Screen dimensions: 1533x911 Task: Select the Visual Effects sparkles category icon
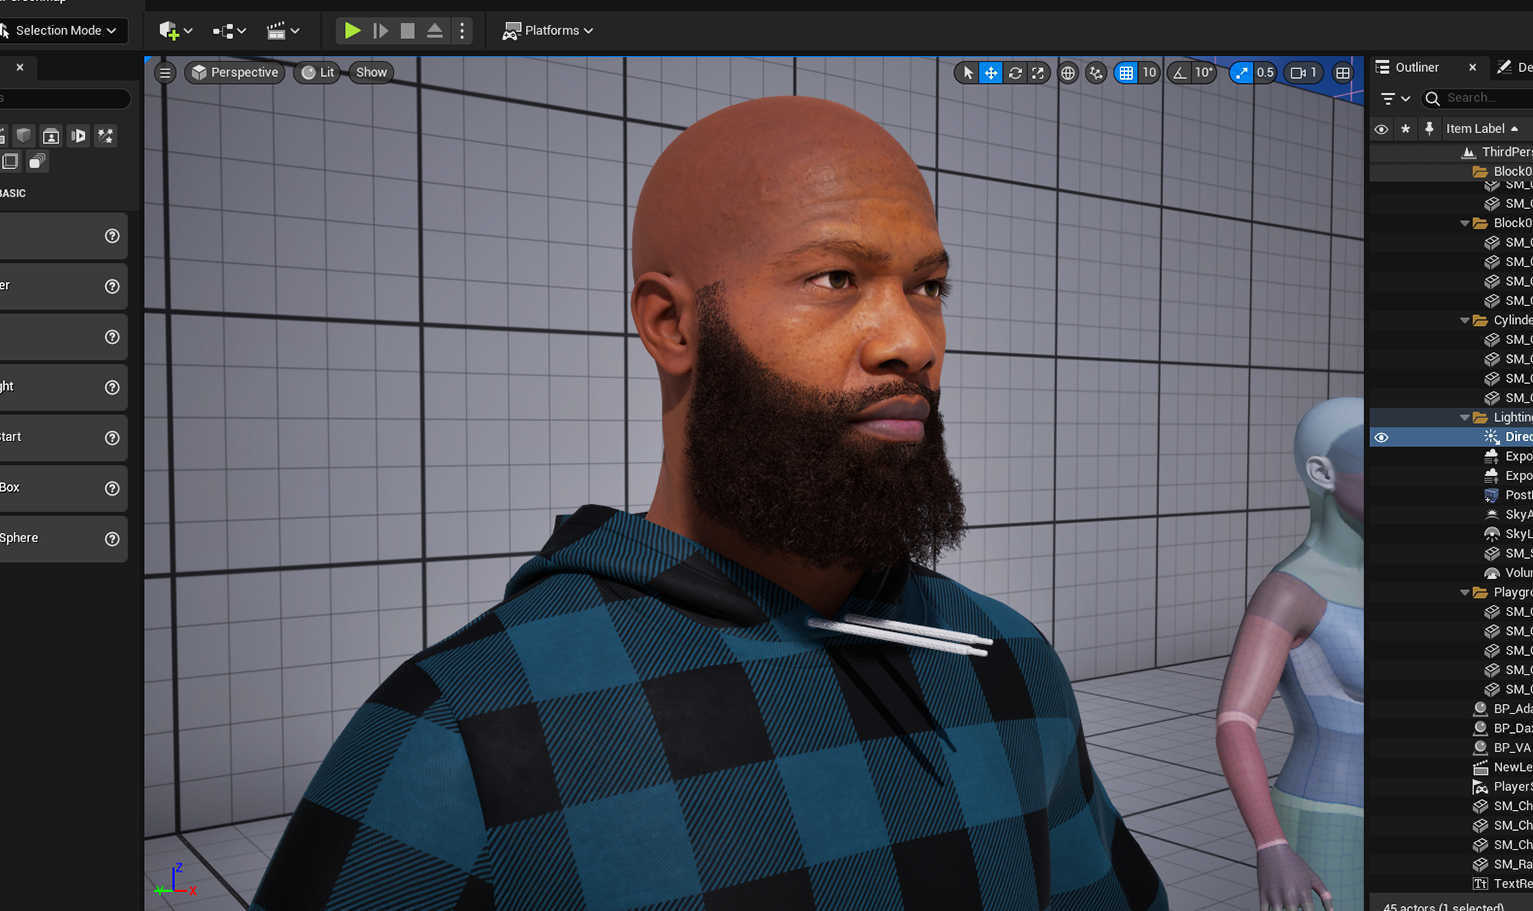105,136
